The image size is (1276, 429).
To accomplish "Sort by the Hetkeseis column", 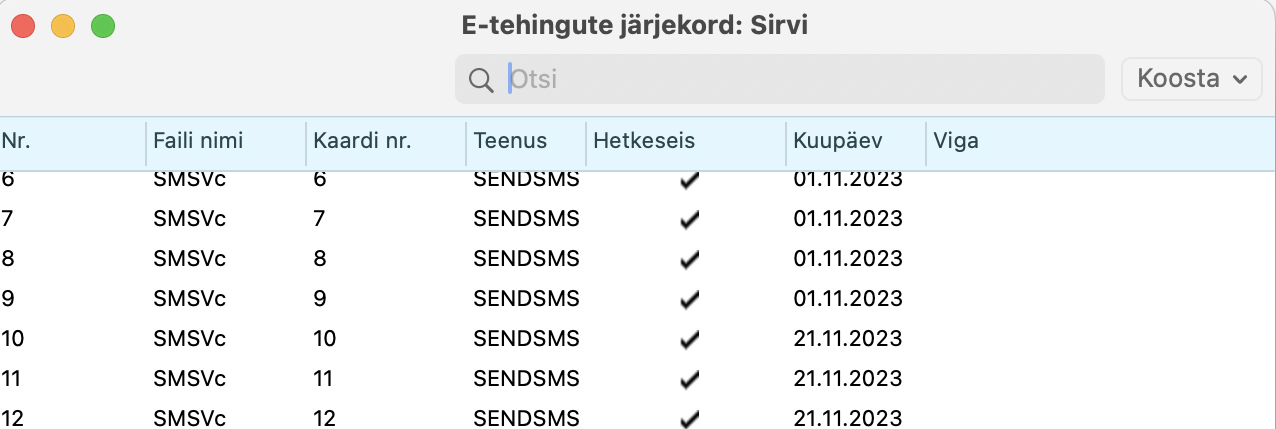I will [644, 141].
